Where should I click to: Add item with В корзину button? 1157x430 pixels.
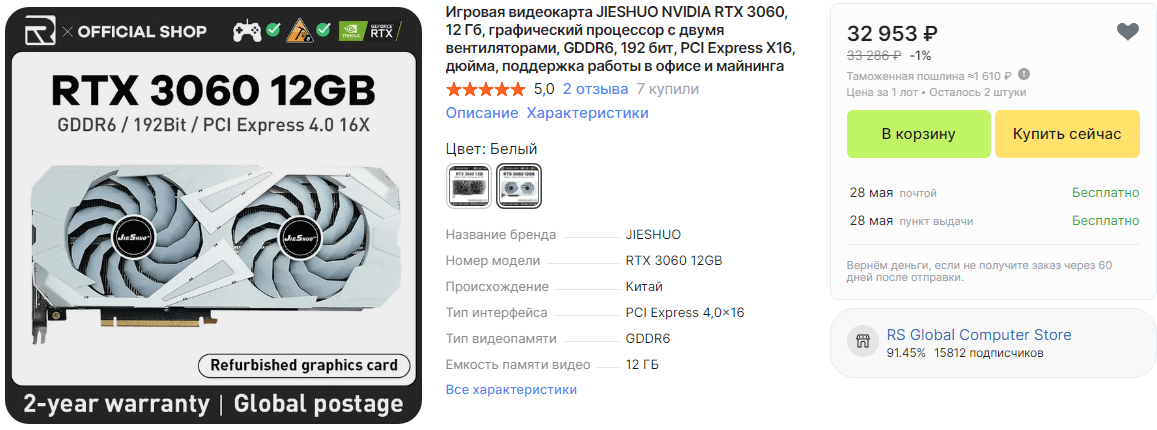click(919, 134)
